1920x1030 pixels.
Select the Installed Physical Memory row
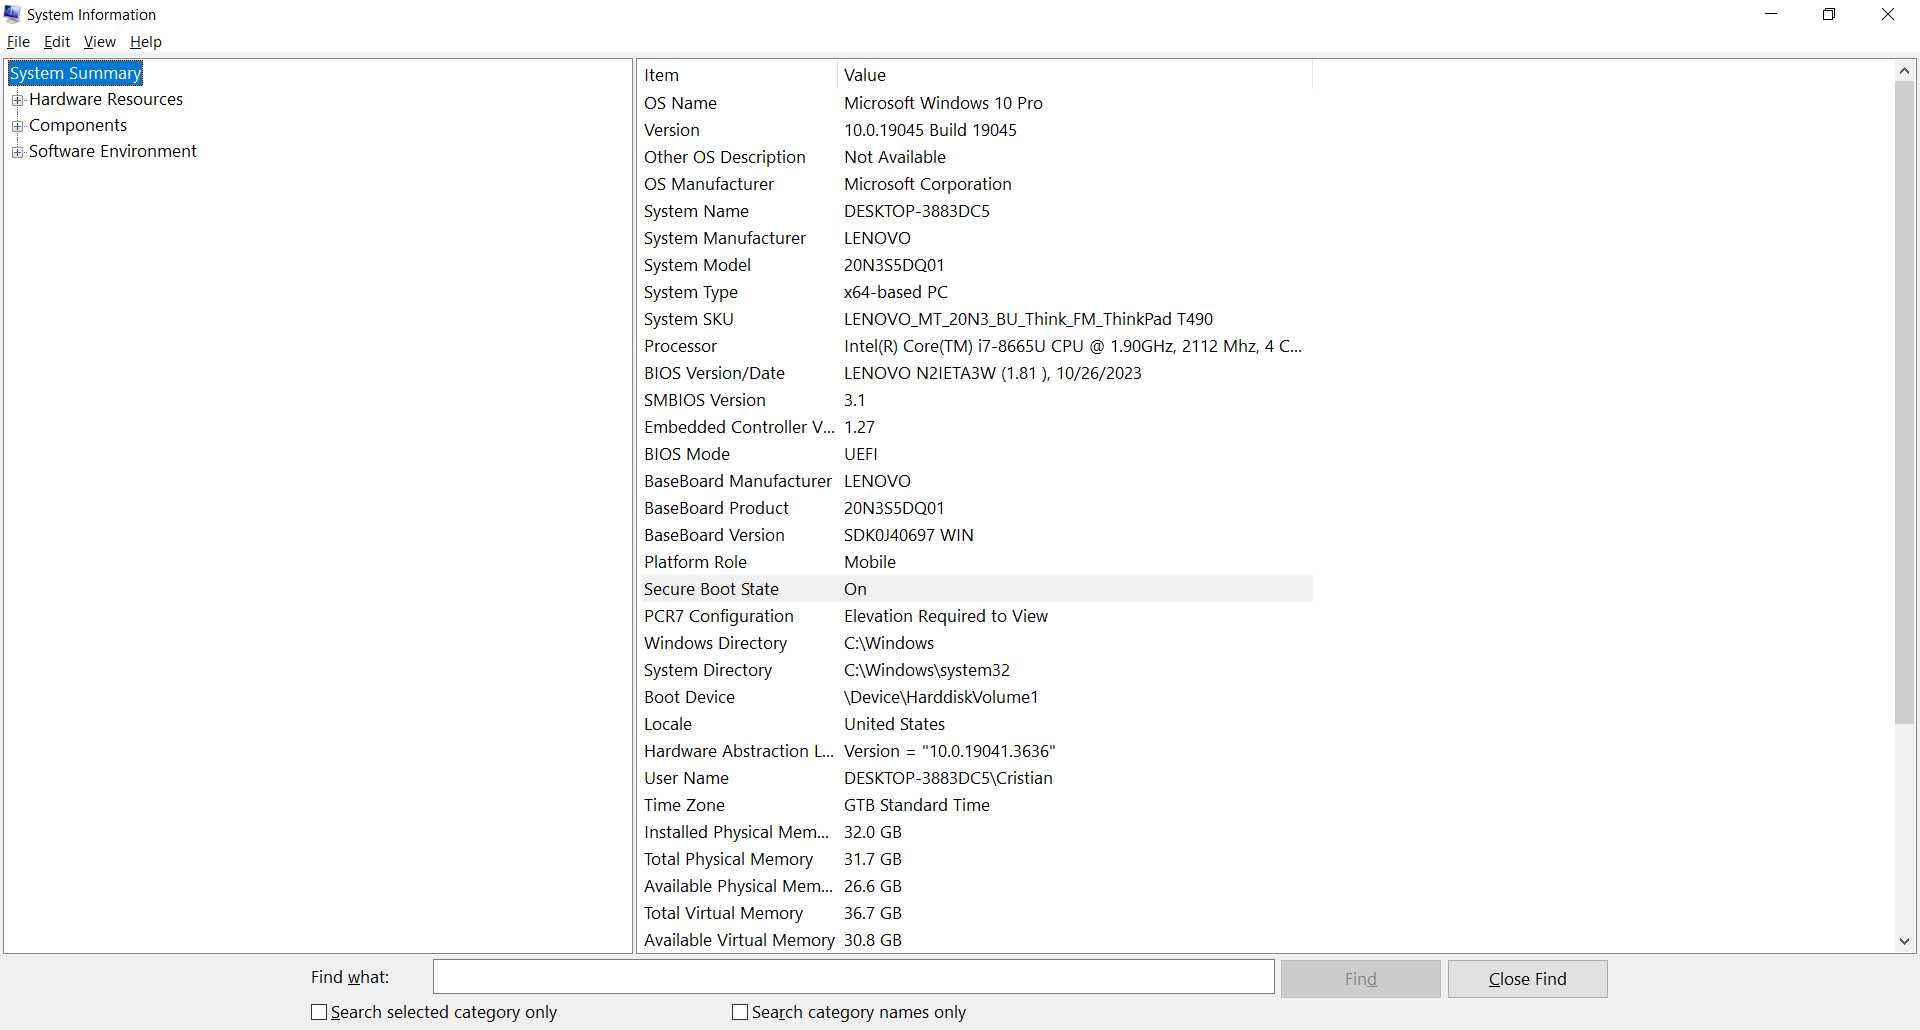click(x=975, y=832)
